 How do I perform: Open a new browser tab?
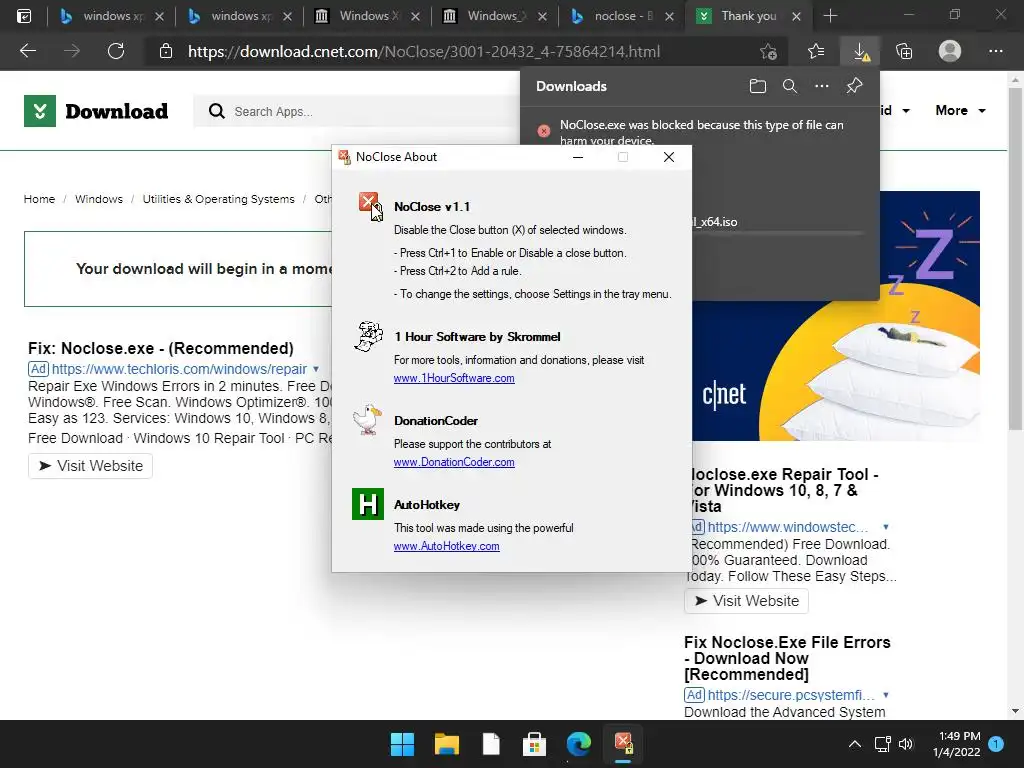830,16
